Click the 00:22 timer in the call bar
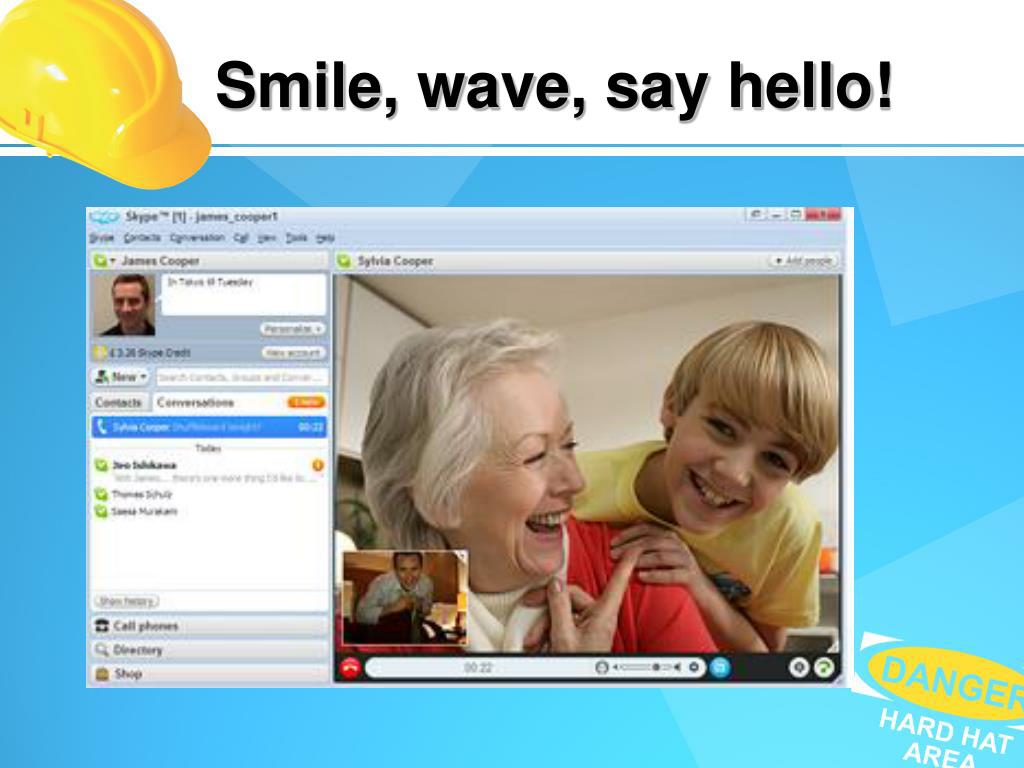 pos(477,667)
